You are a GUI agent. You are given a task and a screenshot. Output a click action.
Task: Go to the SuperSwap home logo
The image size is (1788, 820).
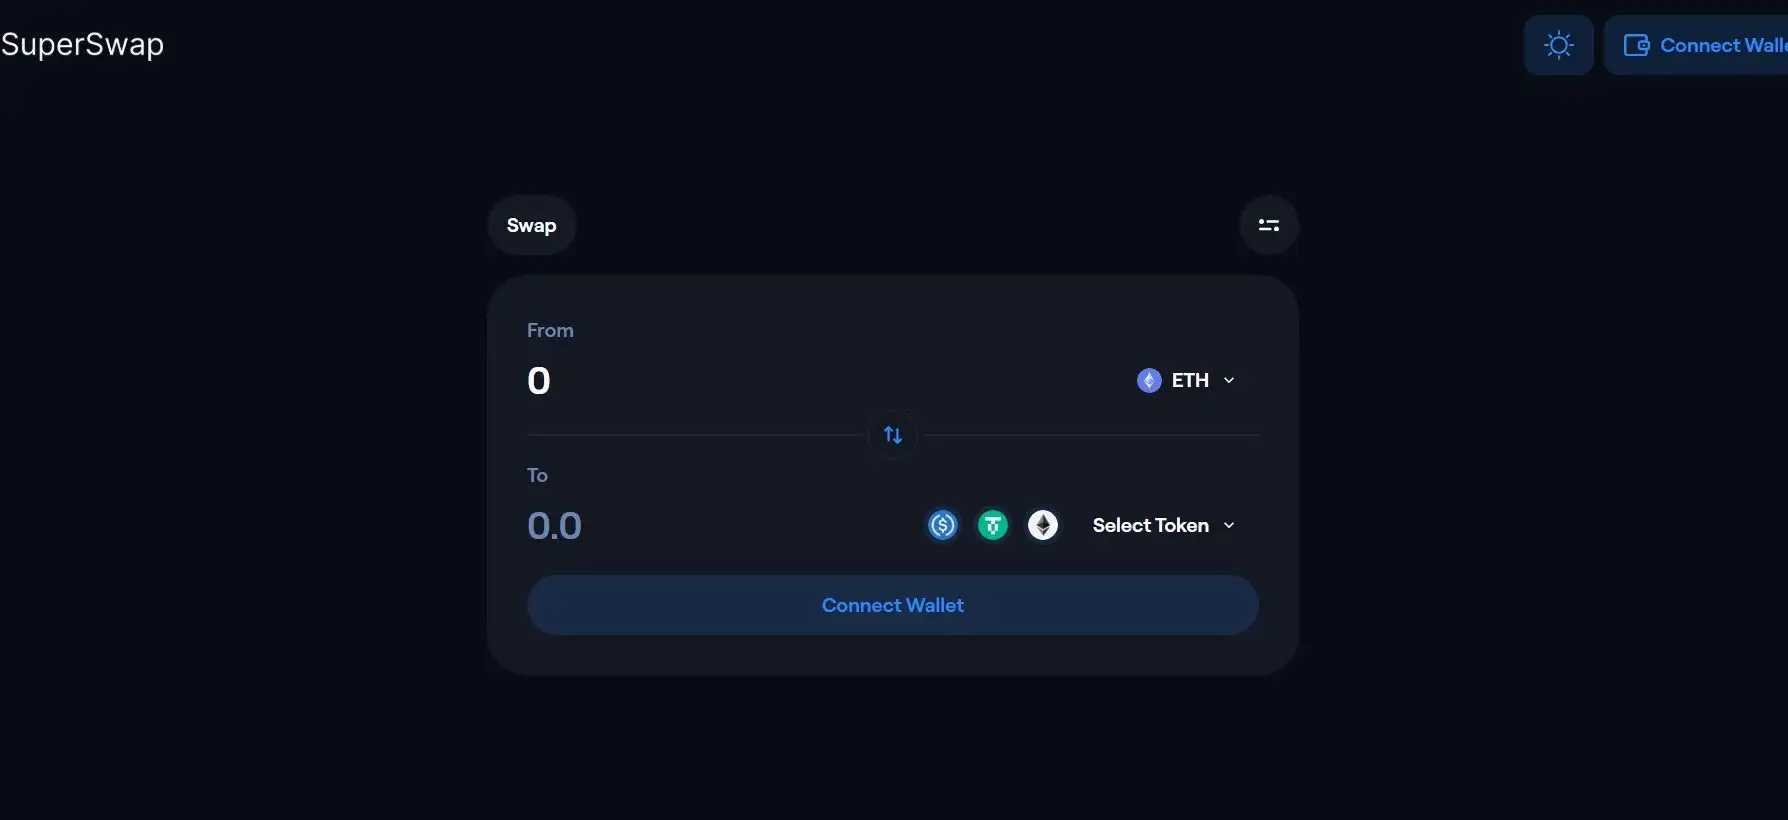coord(82,44)
